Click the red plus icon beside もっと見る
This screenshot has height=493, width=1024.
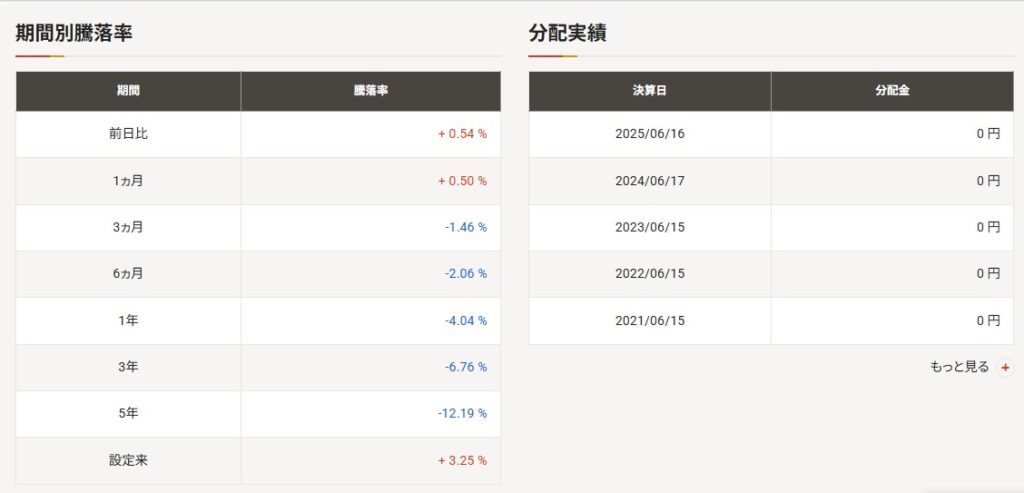[1005, 368]
